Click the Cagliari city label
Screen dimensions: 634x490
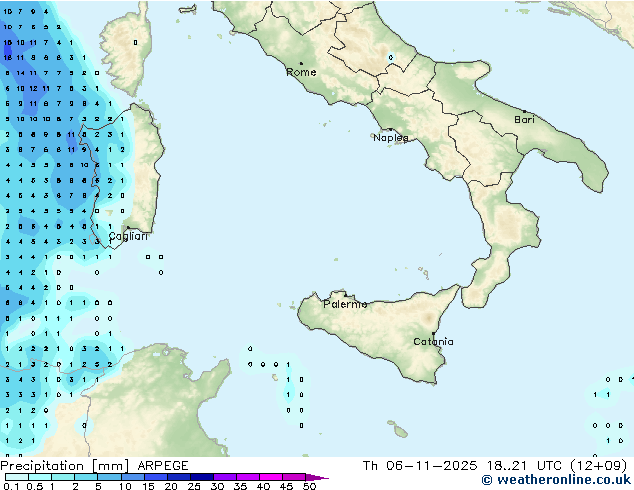(128, 236)
